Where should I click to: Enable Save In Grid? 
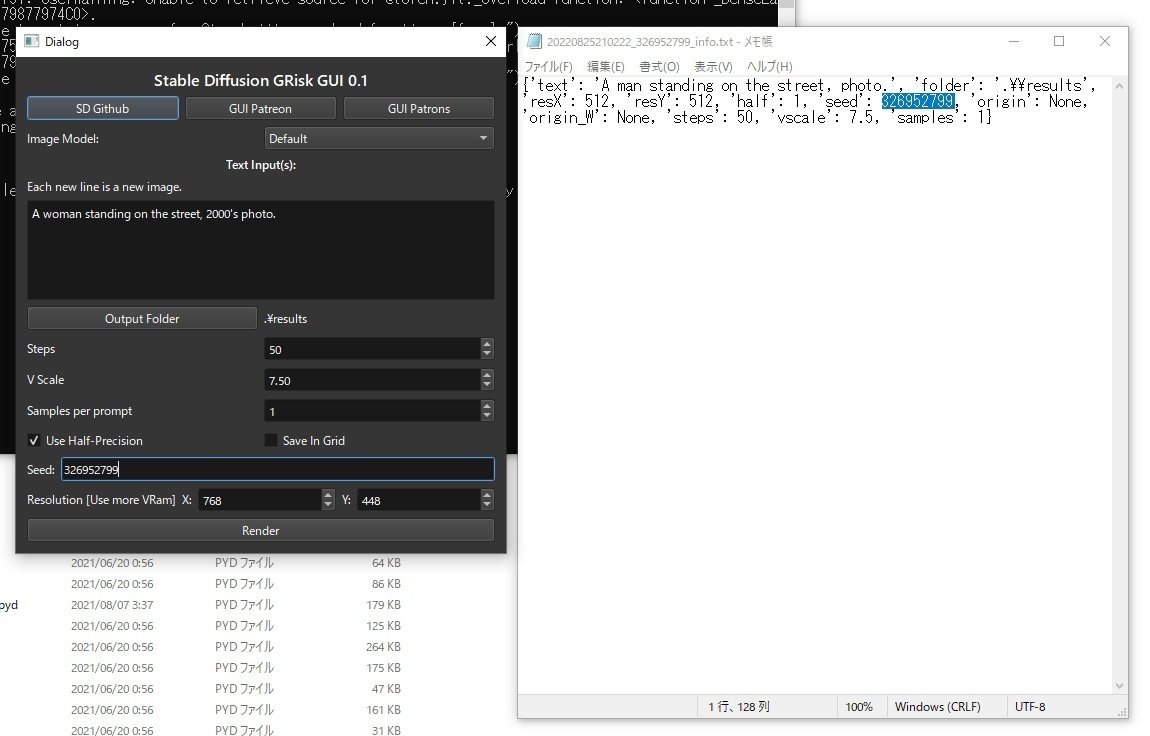pos(270,440)
